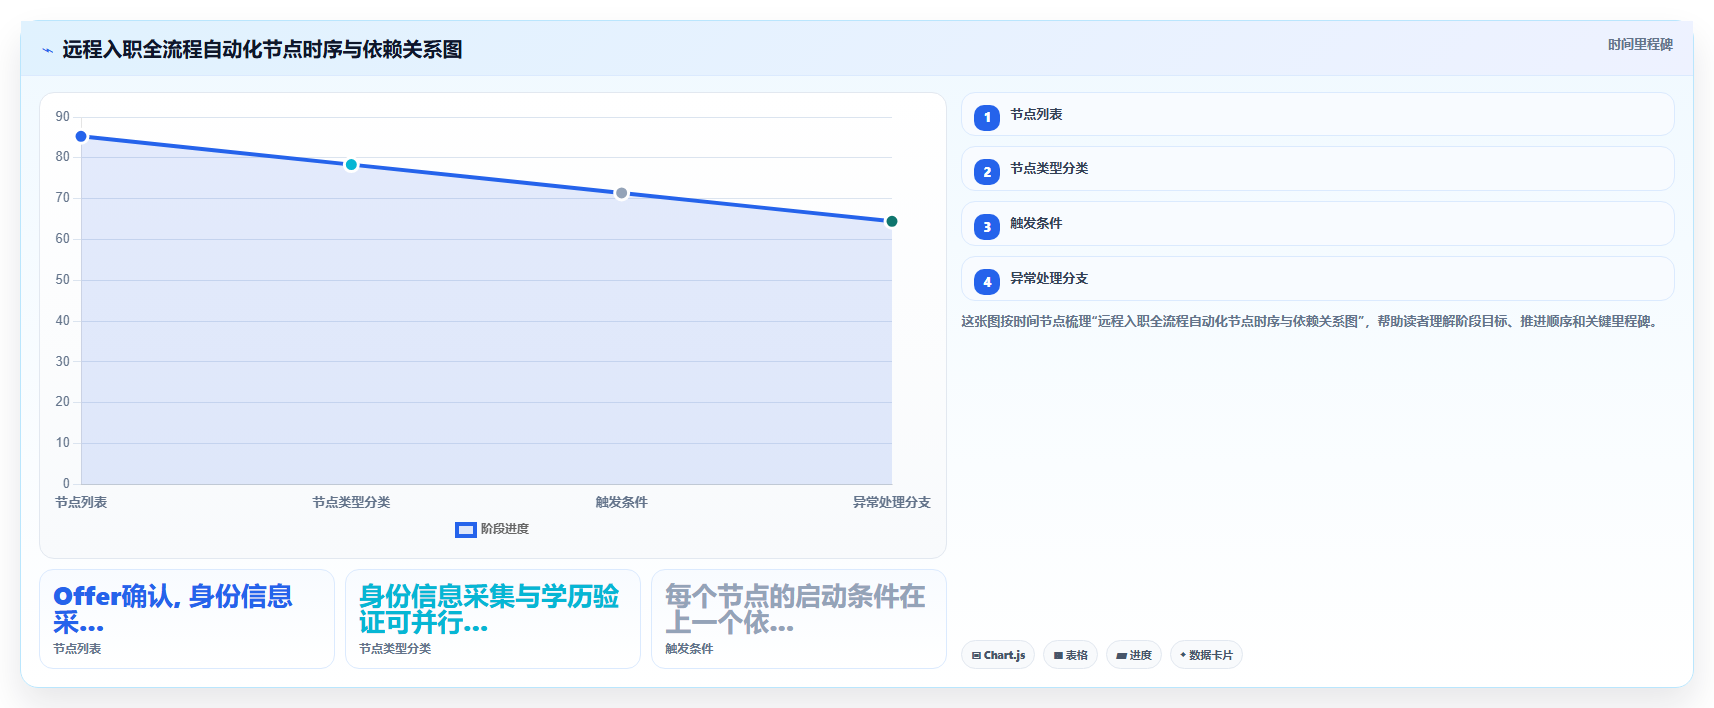Open the 异常处理分支 list item

(x=1317, y=279)
